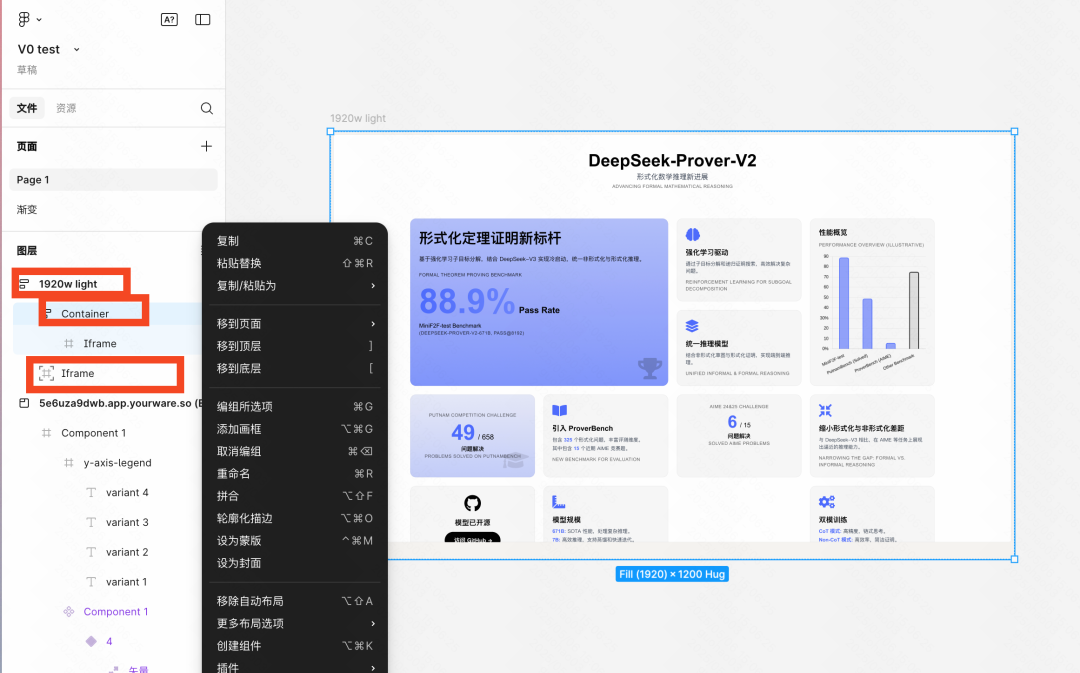Click the top-right frame resize handle
The height and width of the screenshot is (673, 1080).
pyautogui.click(x=1014, y=131)
